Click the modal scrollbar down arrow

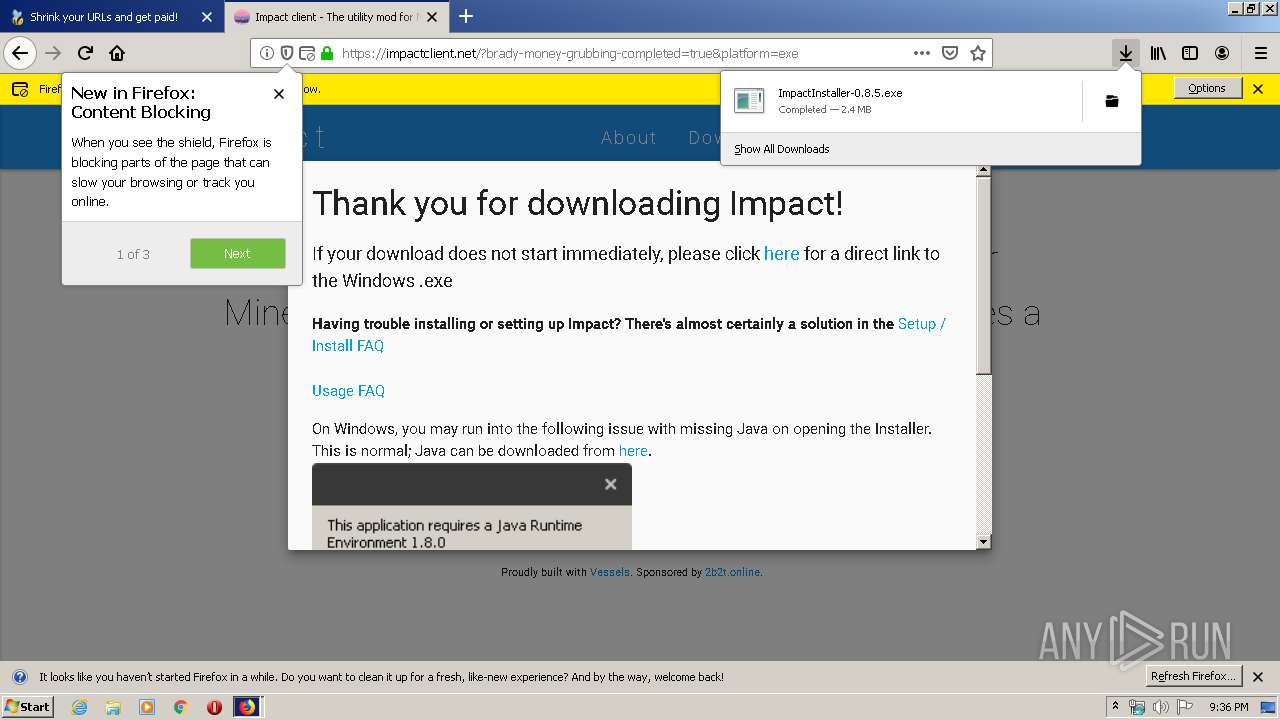click(983, 541)
